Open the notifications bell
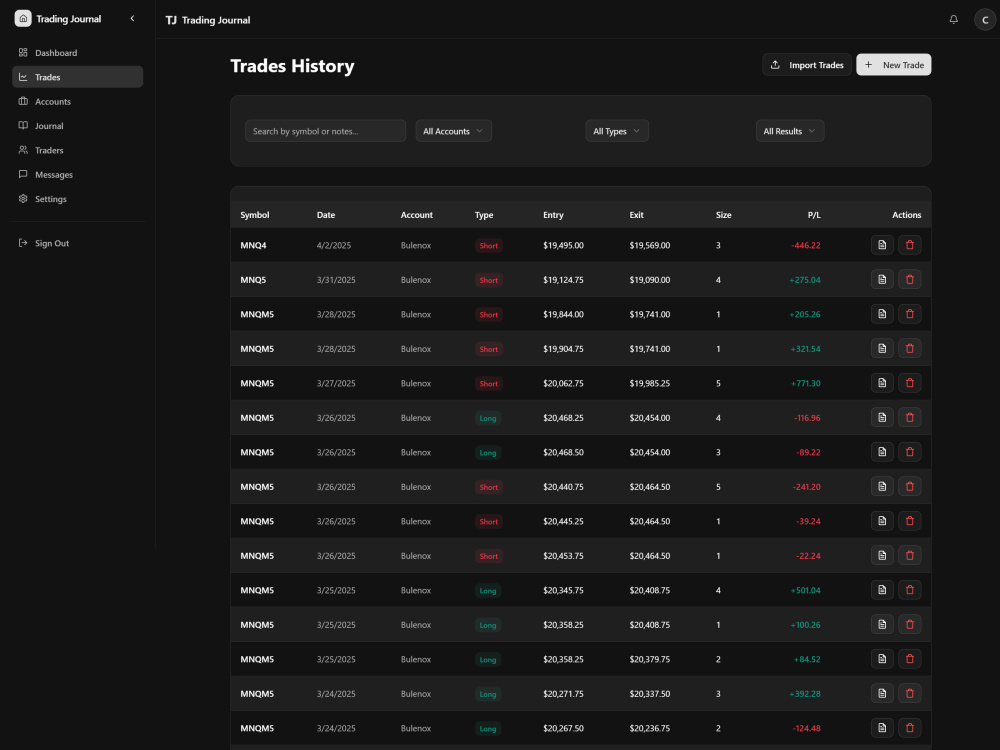This screenshot has height=750, width=1000. [x=953, y=20]
